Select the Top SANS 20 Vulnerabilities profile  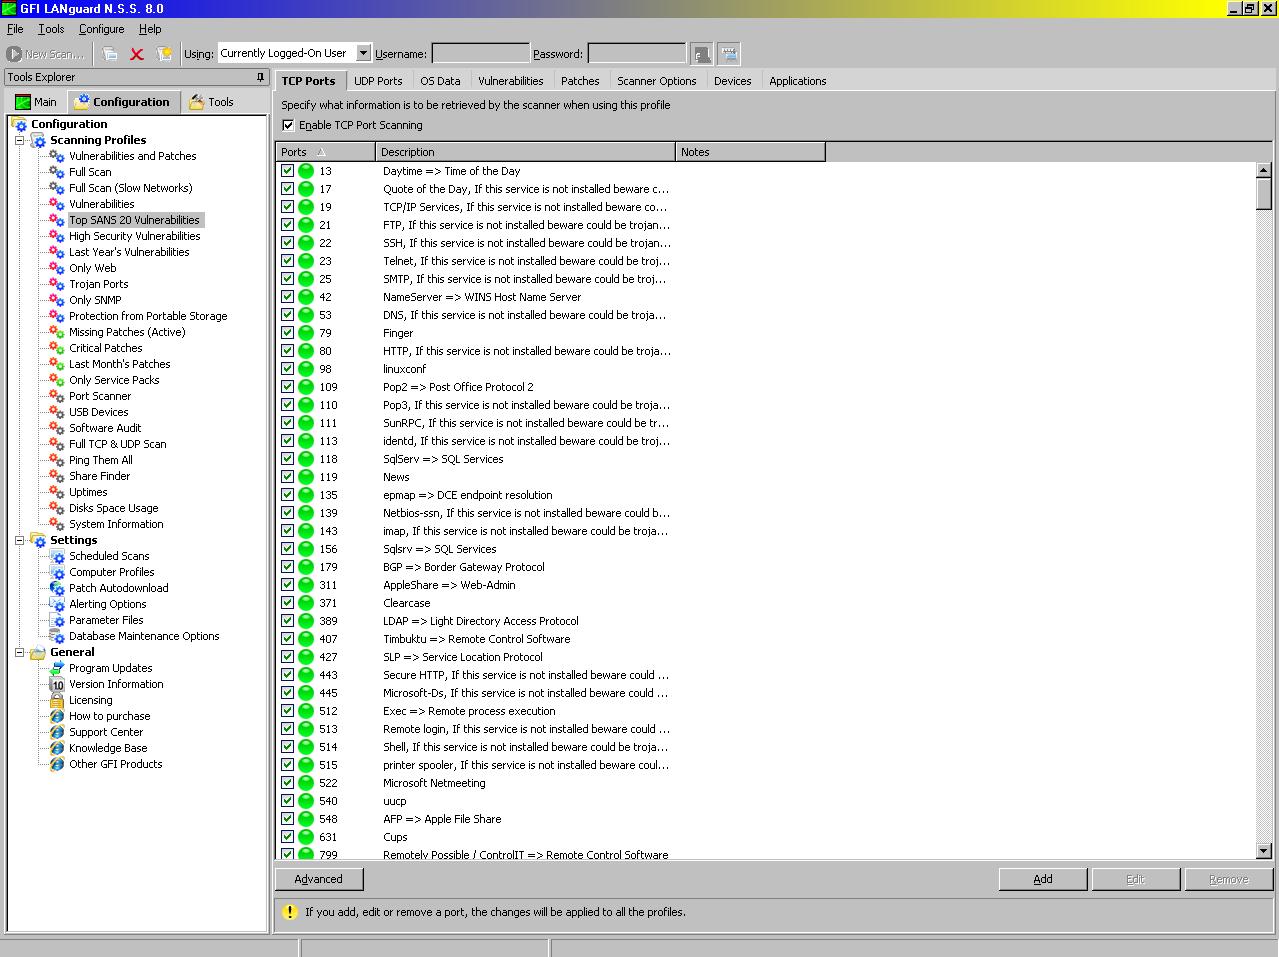[134, 220]
